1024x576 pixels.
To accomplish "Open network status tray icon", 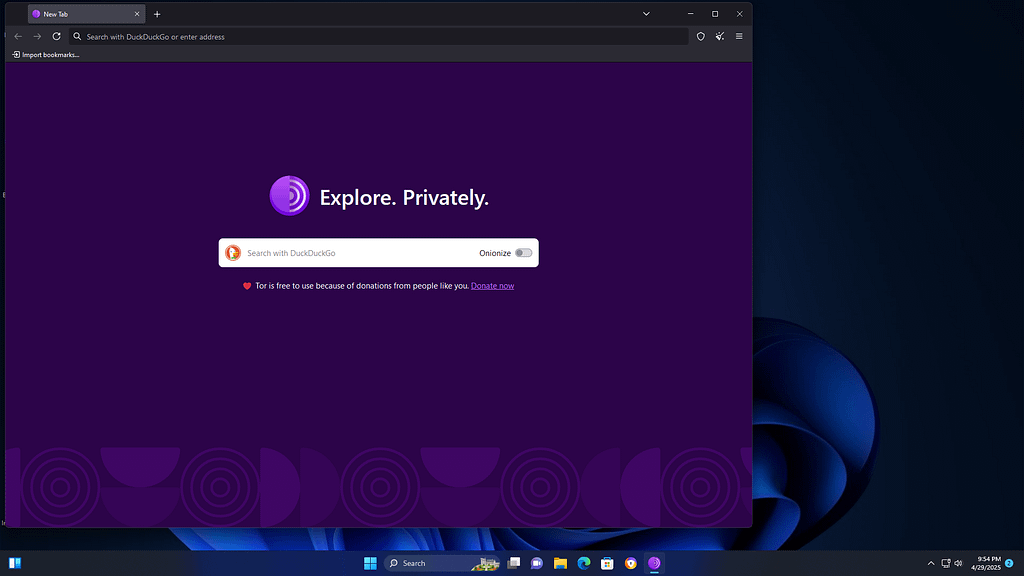I will click(946, 563).
